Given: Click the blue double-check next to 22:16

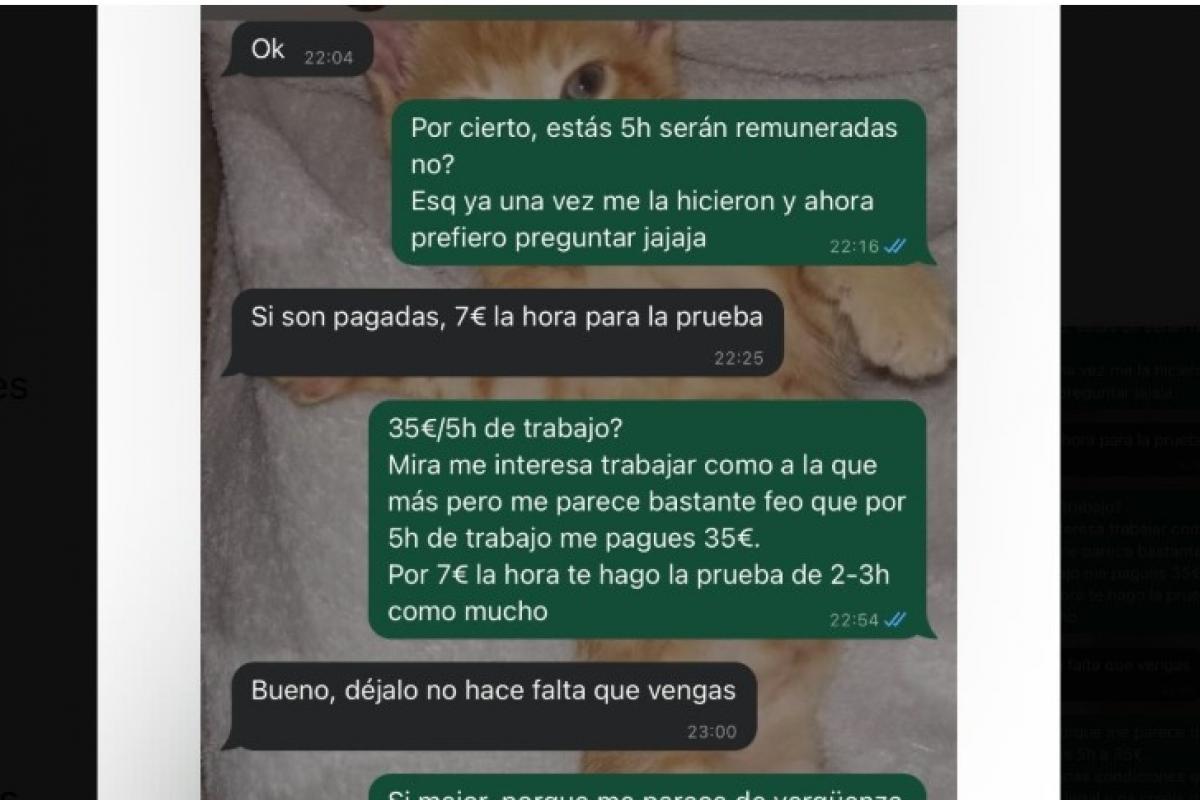Looking at the screenshot, I should coord(895,247).
